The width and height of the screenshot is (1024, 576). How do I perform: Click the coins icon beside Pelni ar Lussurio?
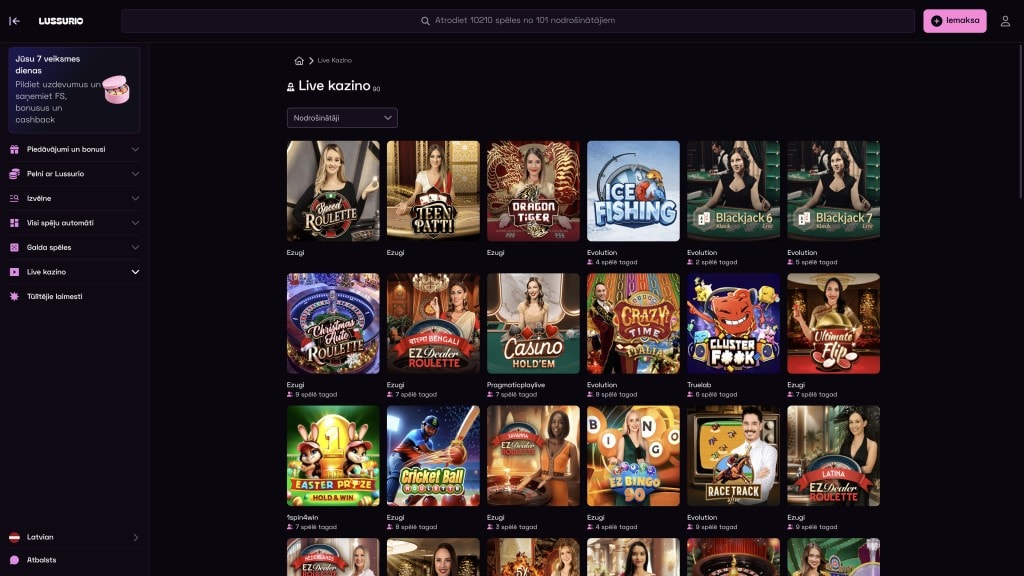click(14, 174)
